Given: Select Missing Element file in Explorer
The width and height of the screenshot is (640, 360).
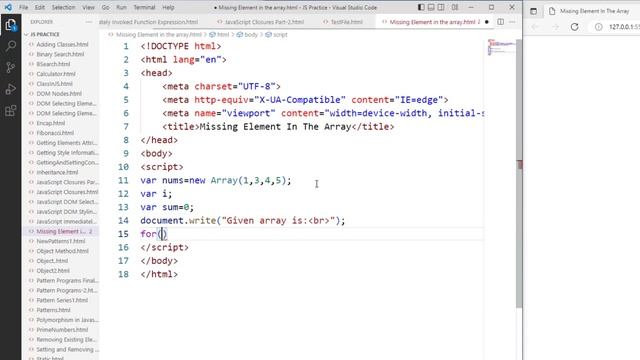Looking at the screenshot, I should (x=61, y=231).
